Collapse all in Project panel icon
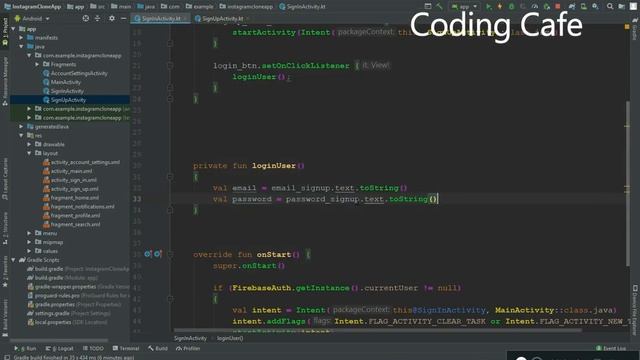This screenshot has width=640, height=360. click(x=98, y=19)
